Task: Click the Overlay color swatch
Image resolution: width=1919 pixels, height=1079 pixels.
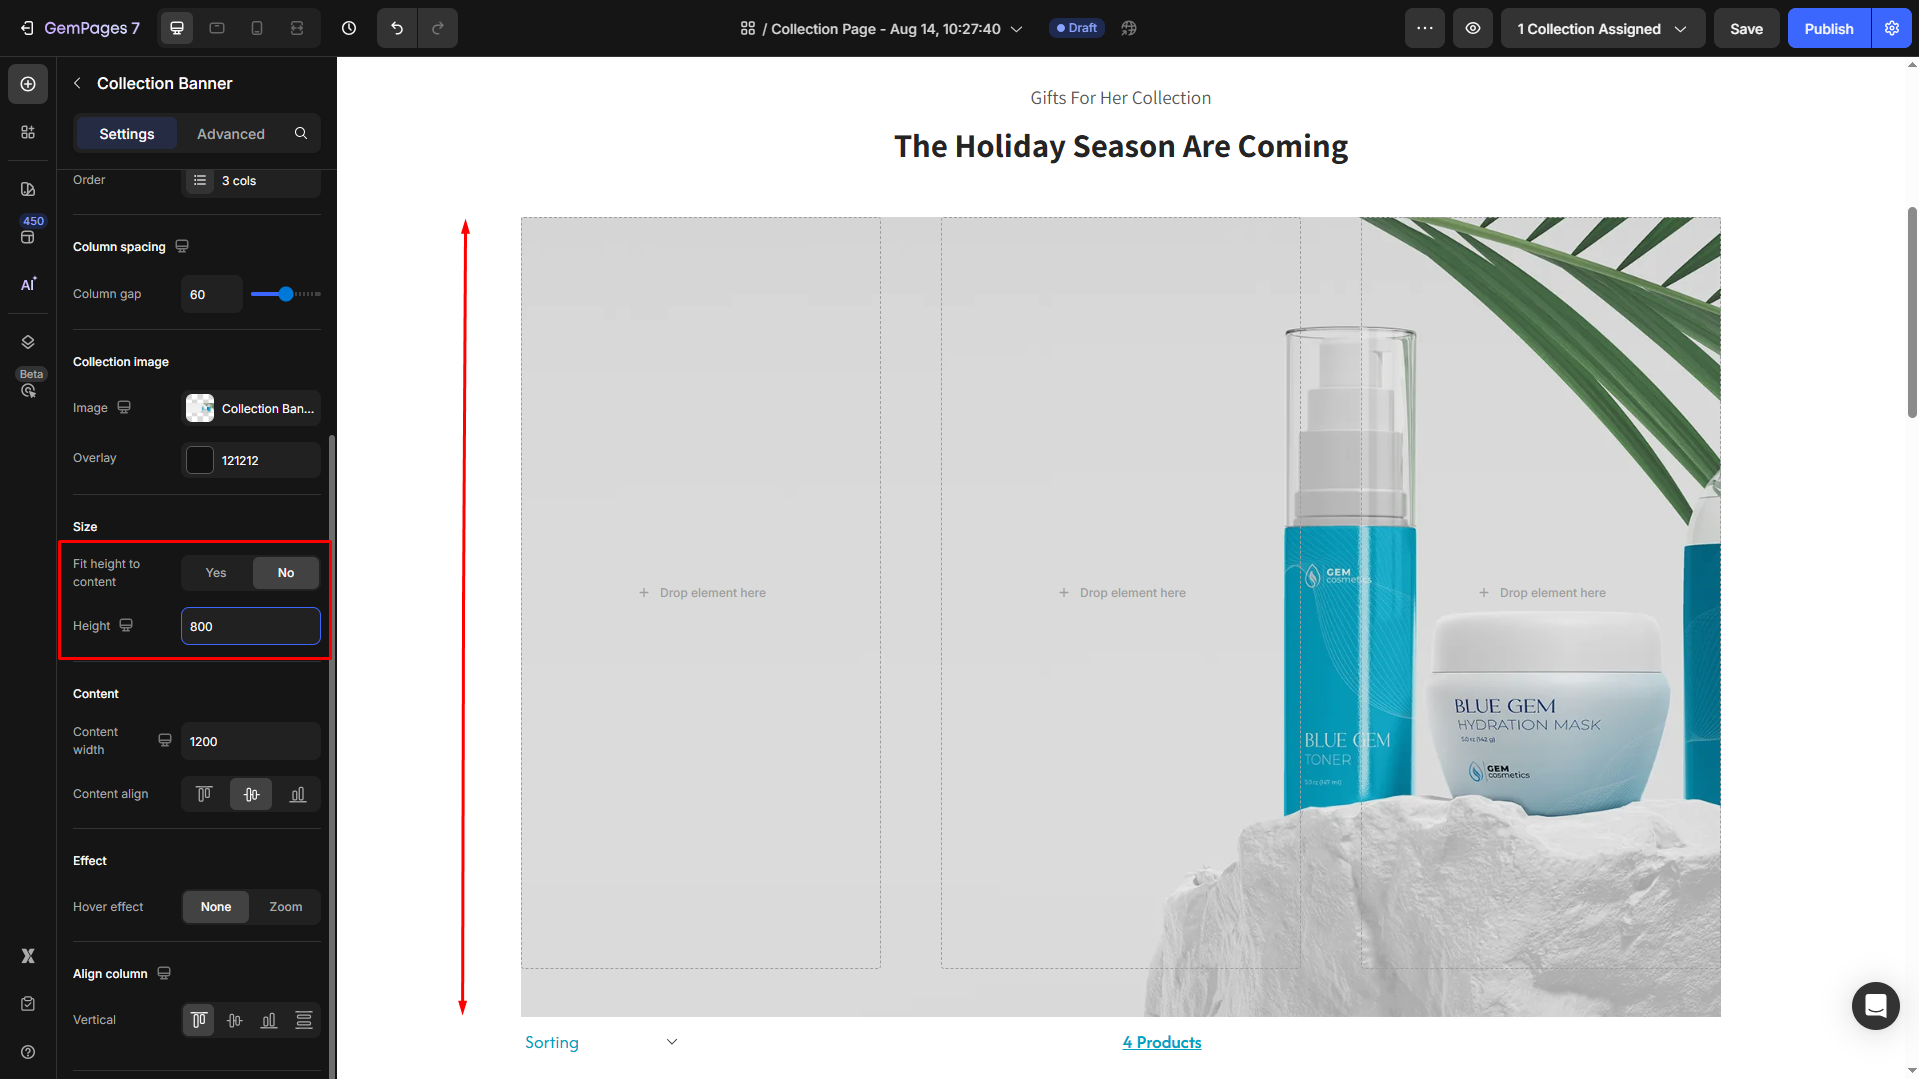Action: (200, 460)
